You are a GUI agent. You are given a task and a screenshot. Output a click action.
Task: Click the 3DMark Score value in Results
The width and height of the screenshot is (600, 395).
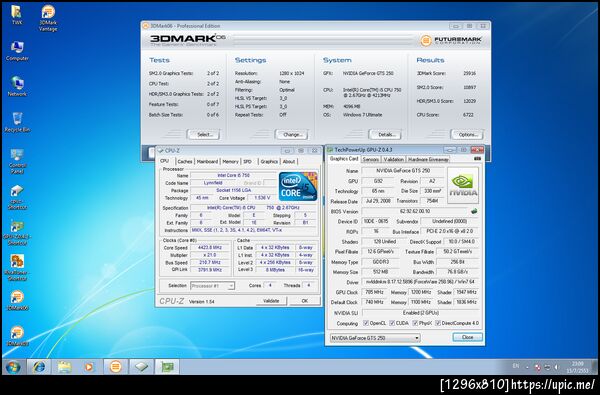(470, 73)
